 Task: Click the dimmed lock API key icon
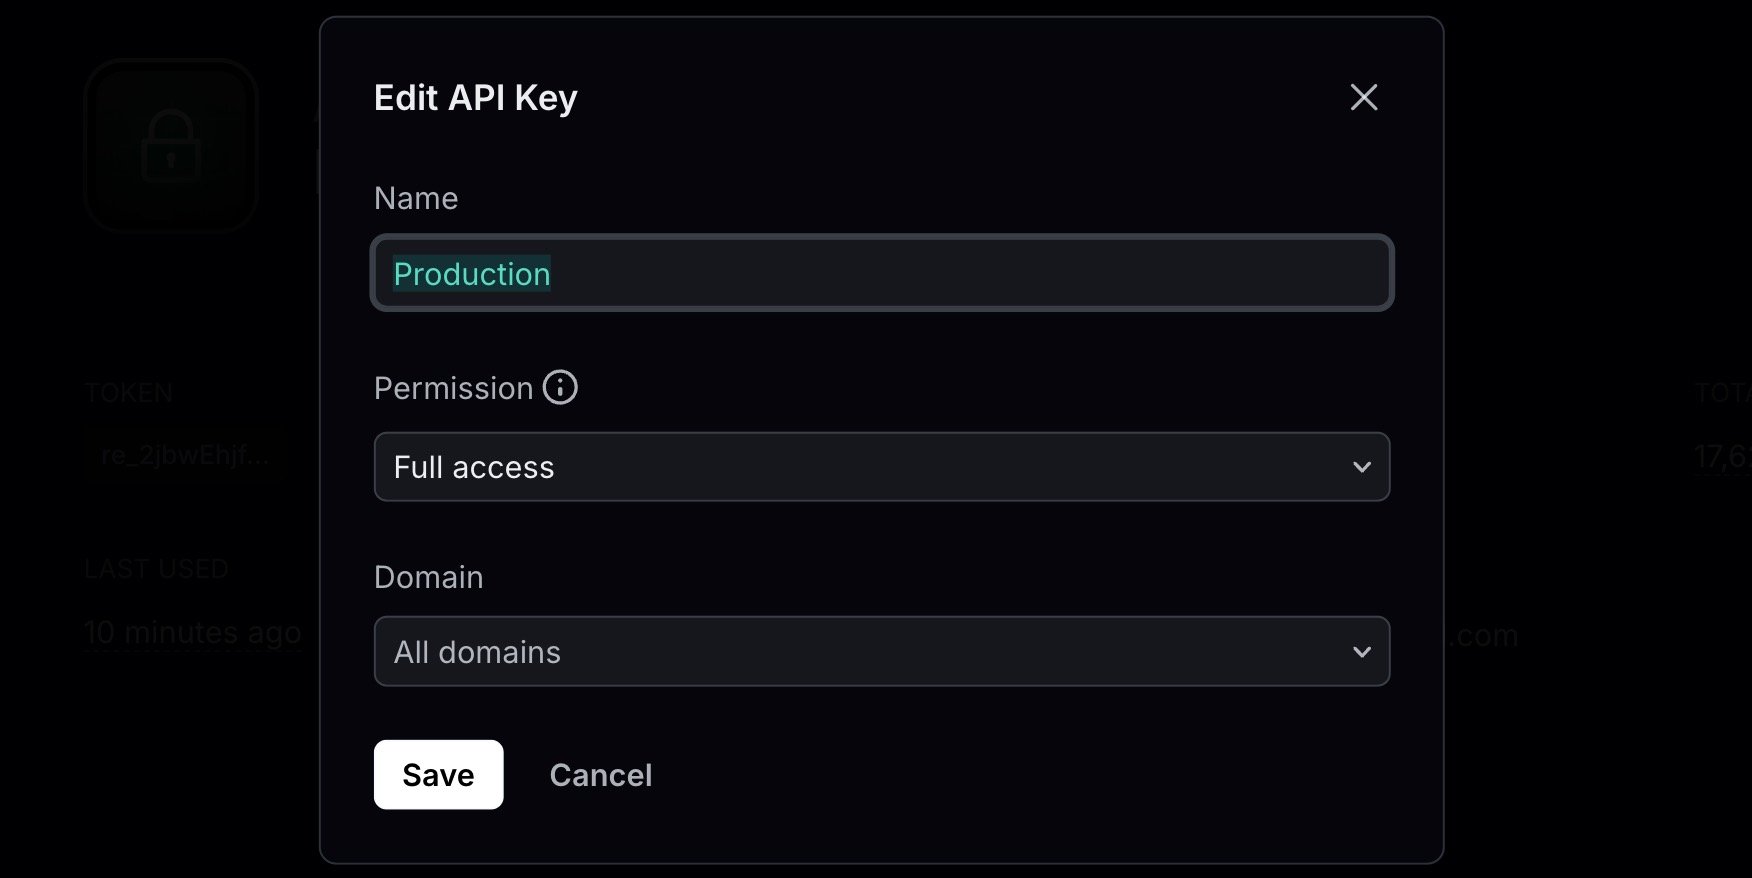(171, 145)
